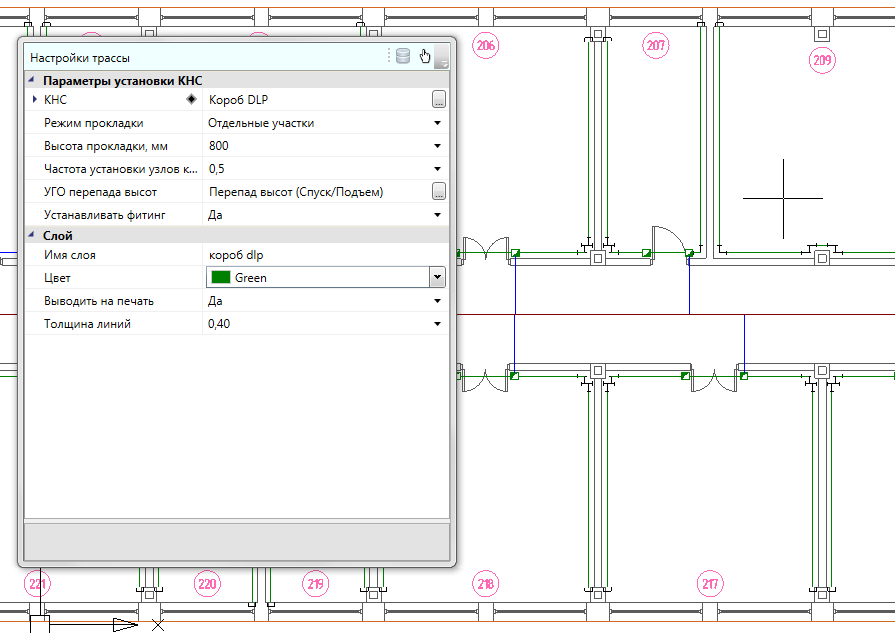The height and width of the screenshot is (633, 895).
Task: Expand the КНС property row
Action: tap(35, 99)
